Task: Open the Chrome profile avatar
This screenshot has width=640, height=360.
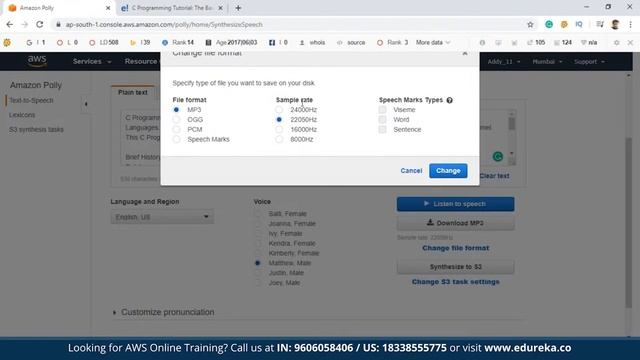Action: [616, 24]
